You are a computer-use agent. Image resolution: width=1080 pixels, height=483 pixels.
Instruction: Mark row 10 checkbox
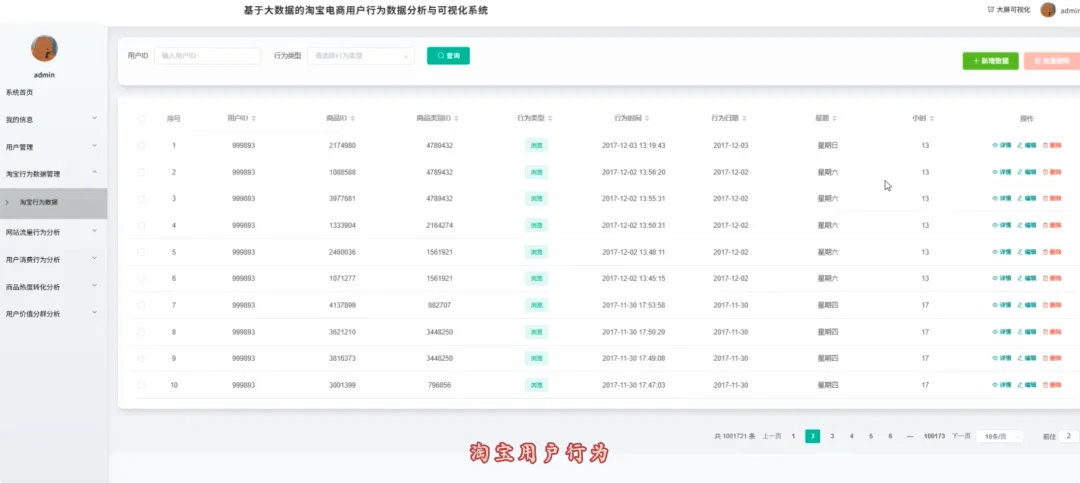pyautogui.click(x=141, y=385)
